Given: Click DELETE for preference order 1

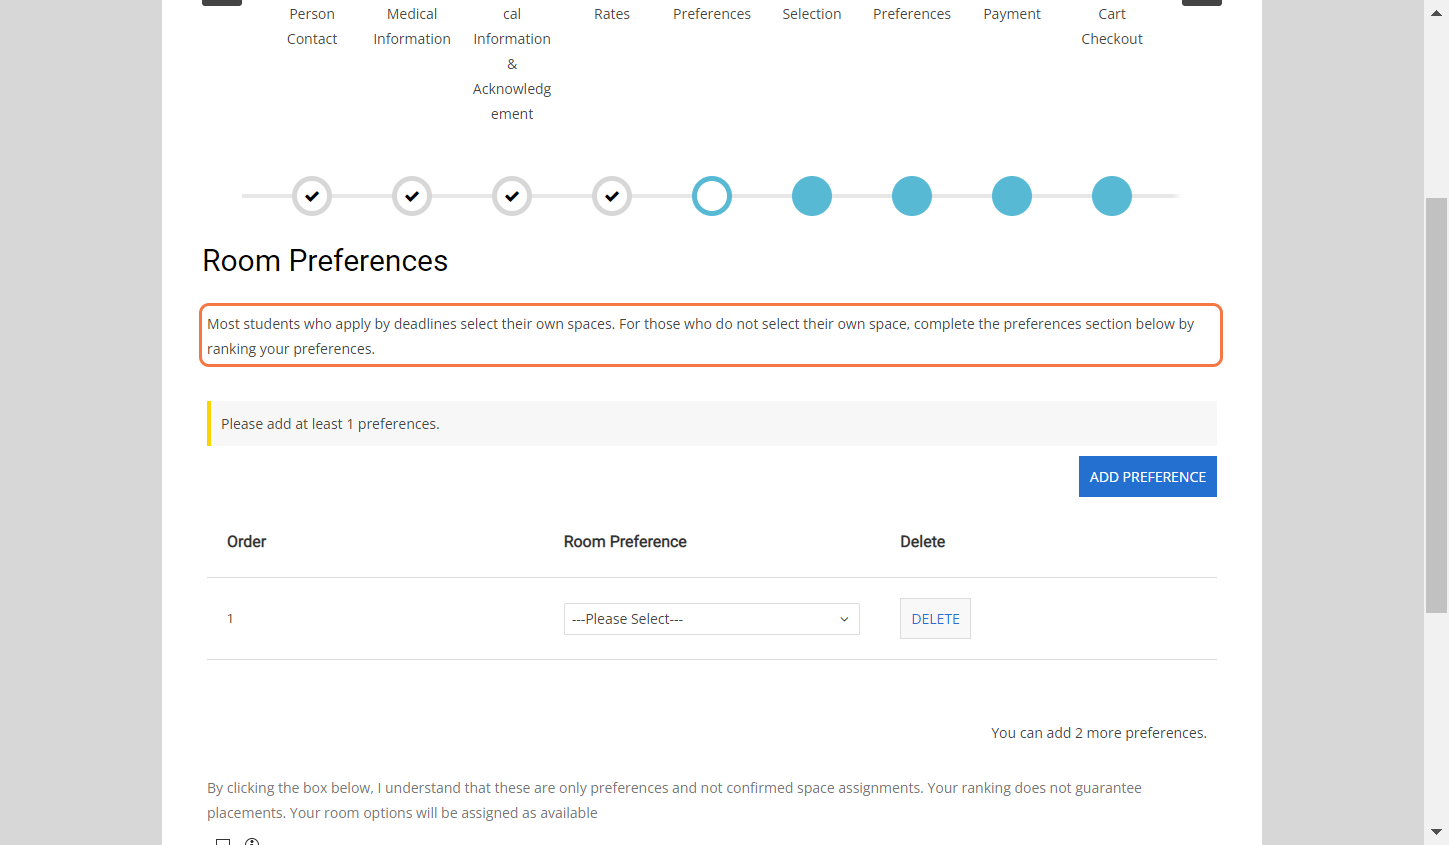Looking at the screenshot, I should coord(935,619).
